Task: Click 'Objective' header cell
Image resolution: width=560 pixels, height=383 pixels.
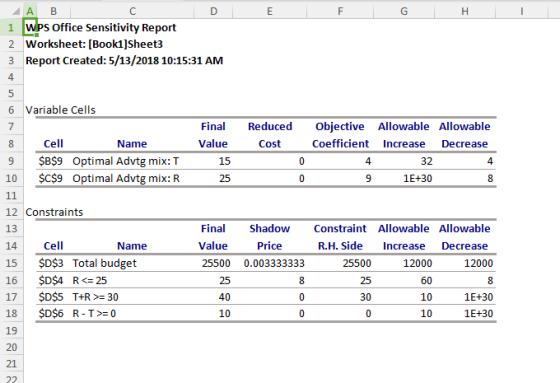Action: tap(340, 126)
